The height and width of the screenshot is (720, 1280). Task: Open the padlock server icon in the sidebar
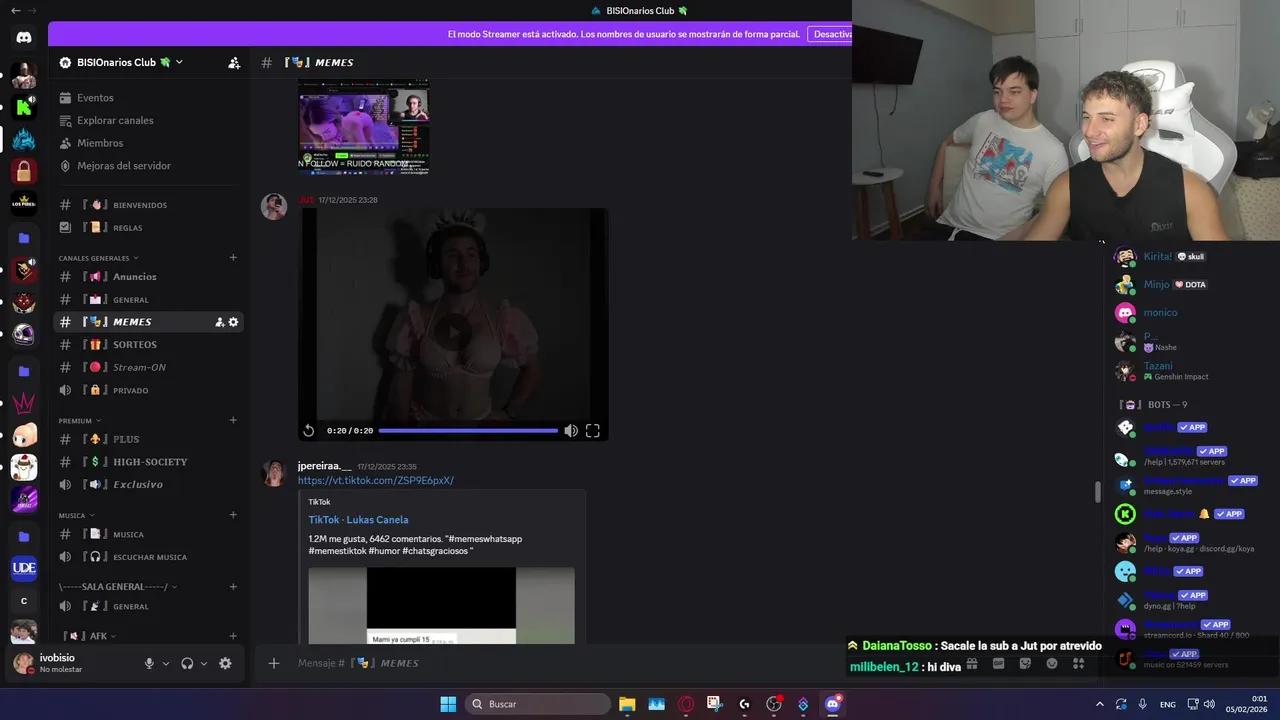click(x=24, y=172)
